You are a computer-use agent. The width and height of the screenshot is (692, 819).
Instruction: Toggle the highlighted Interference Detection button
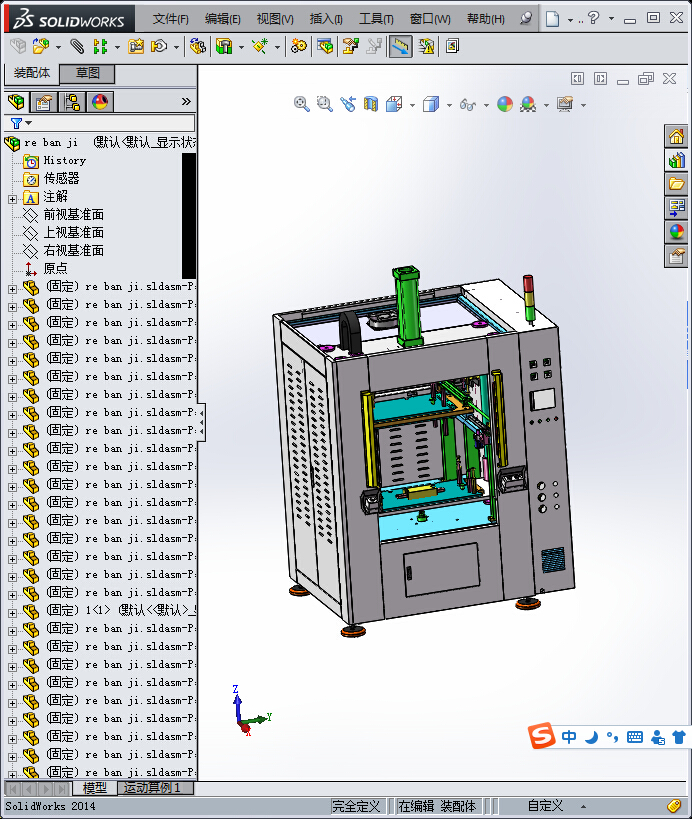(x=401, y=46)
